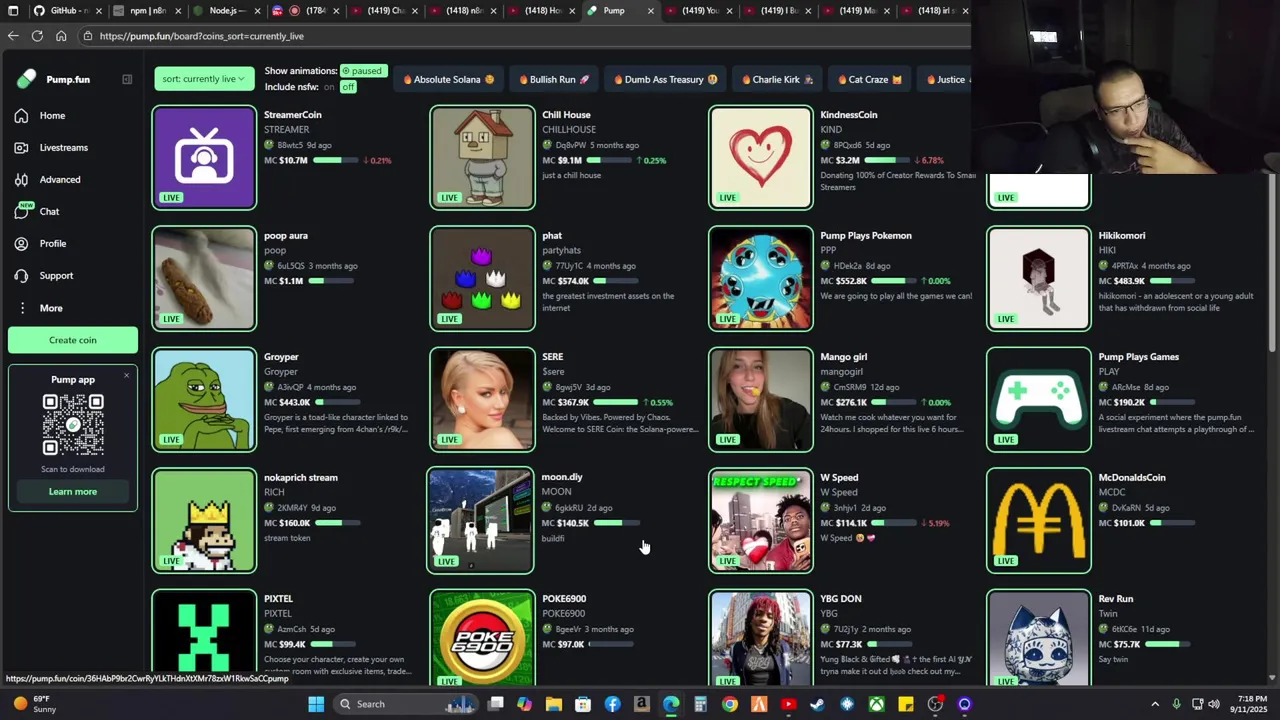This screenshot has height=720, width=1280.
Task: Set Include nsfw to off
Action: (x=348, y=87)
